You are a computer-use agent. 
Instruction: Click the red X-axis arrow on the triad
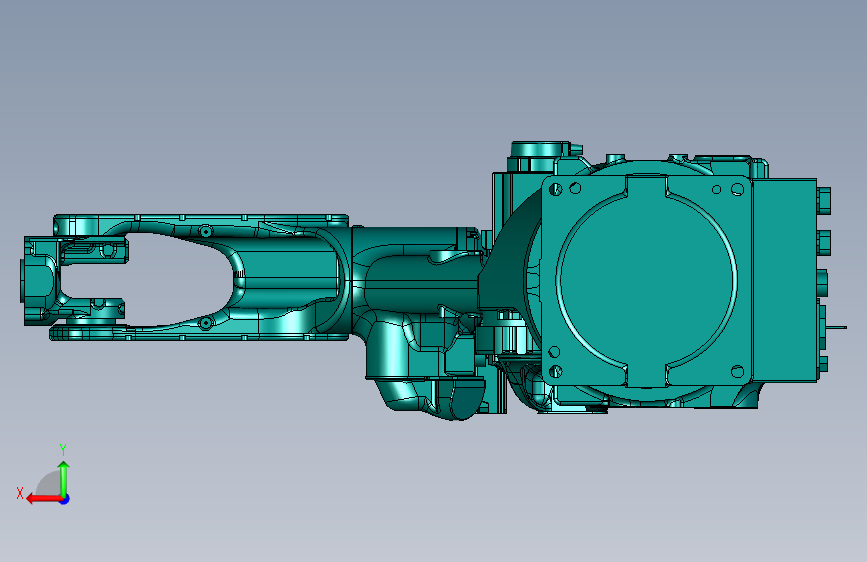pos(43,499)
